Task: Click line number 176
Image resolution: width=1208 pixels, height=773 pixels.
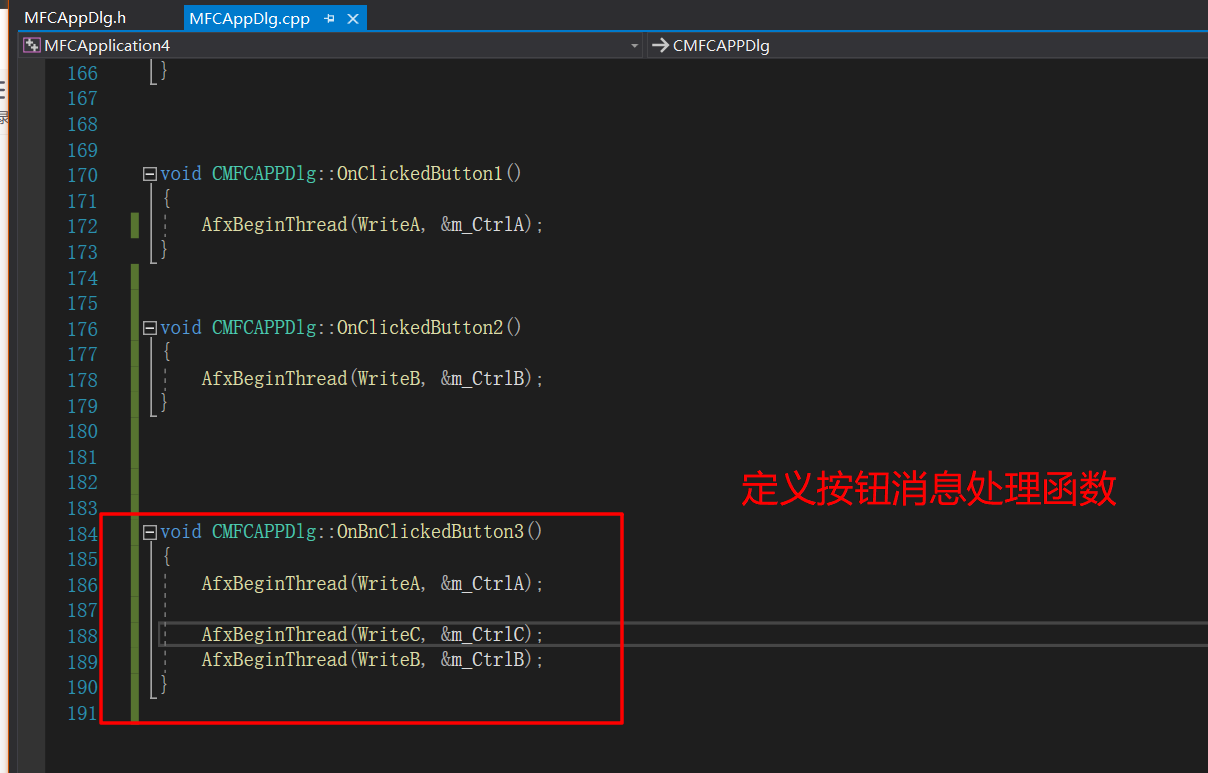Action: coord(82,329)
